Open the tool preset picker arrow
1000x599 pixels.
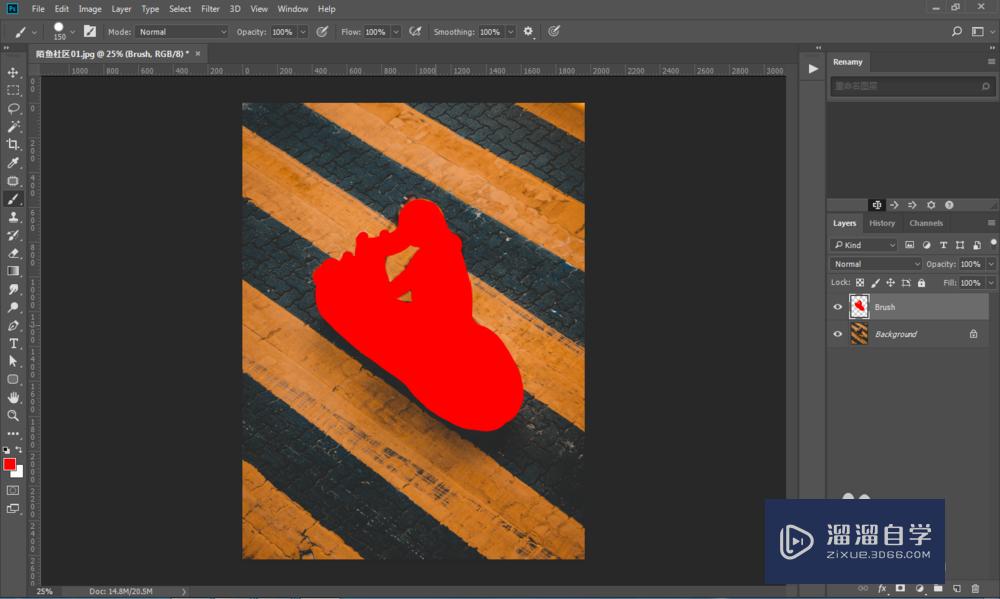[x=34, y=32]
